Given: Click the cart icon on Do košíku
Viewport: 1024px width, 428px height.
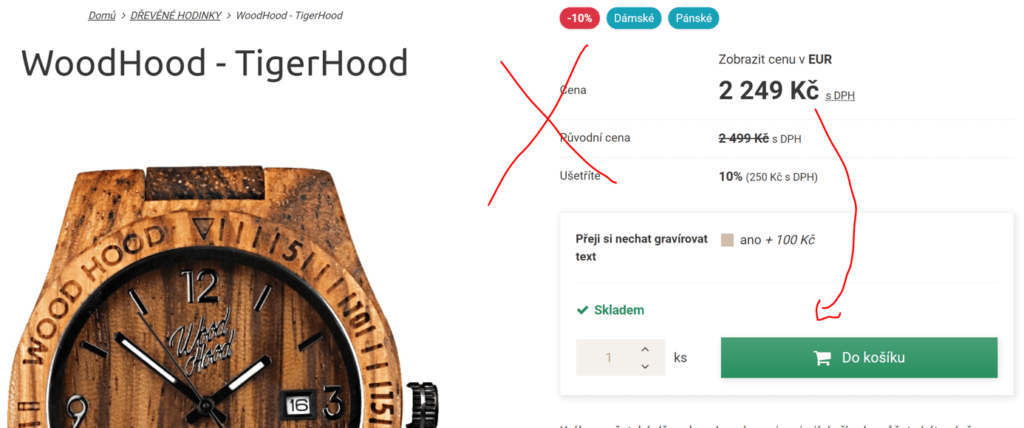Looking at the screenshot, I should click(822, 357).
